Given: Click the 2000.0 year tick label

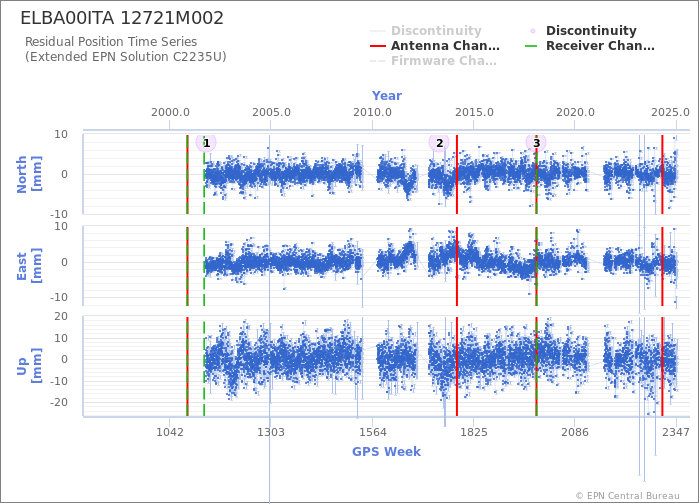Looking at the screenshot, I should pyautogui.click(x=170, y=112).
